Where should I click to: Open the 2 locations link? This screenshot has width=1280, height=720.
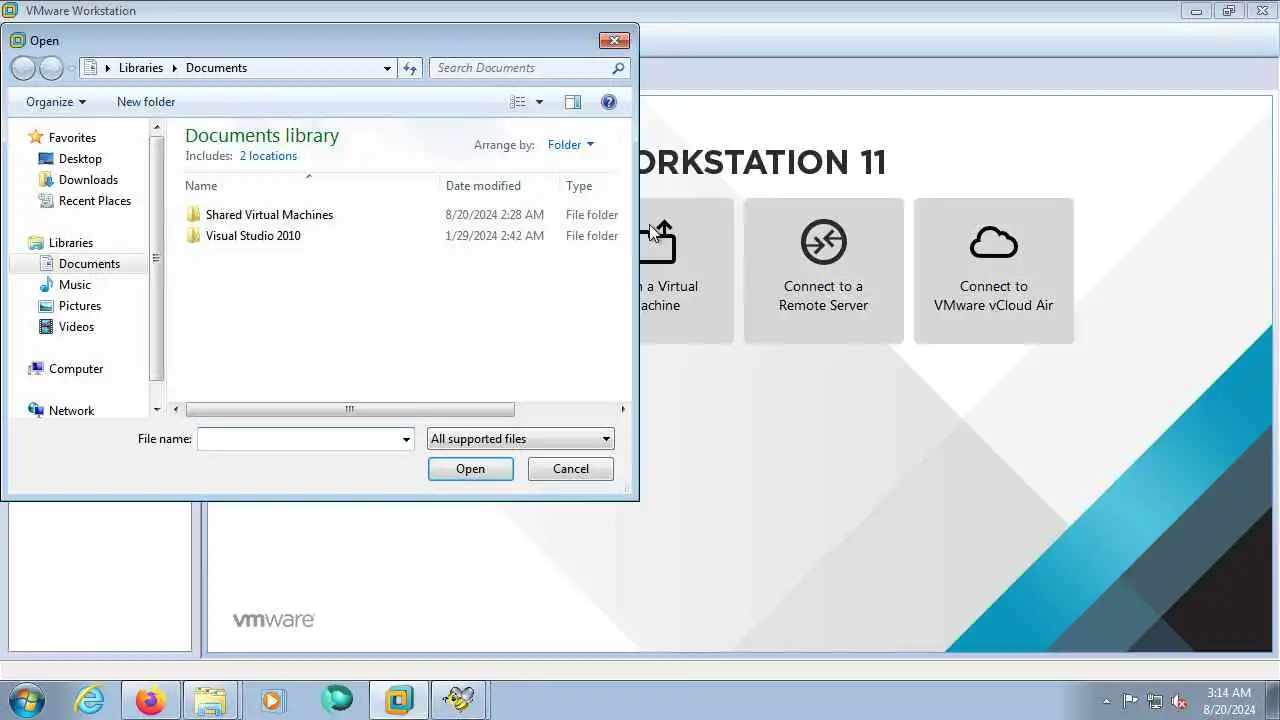(x=268, y=156)
